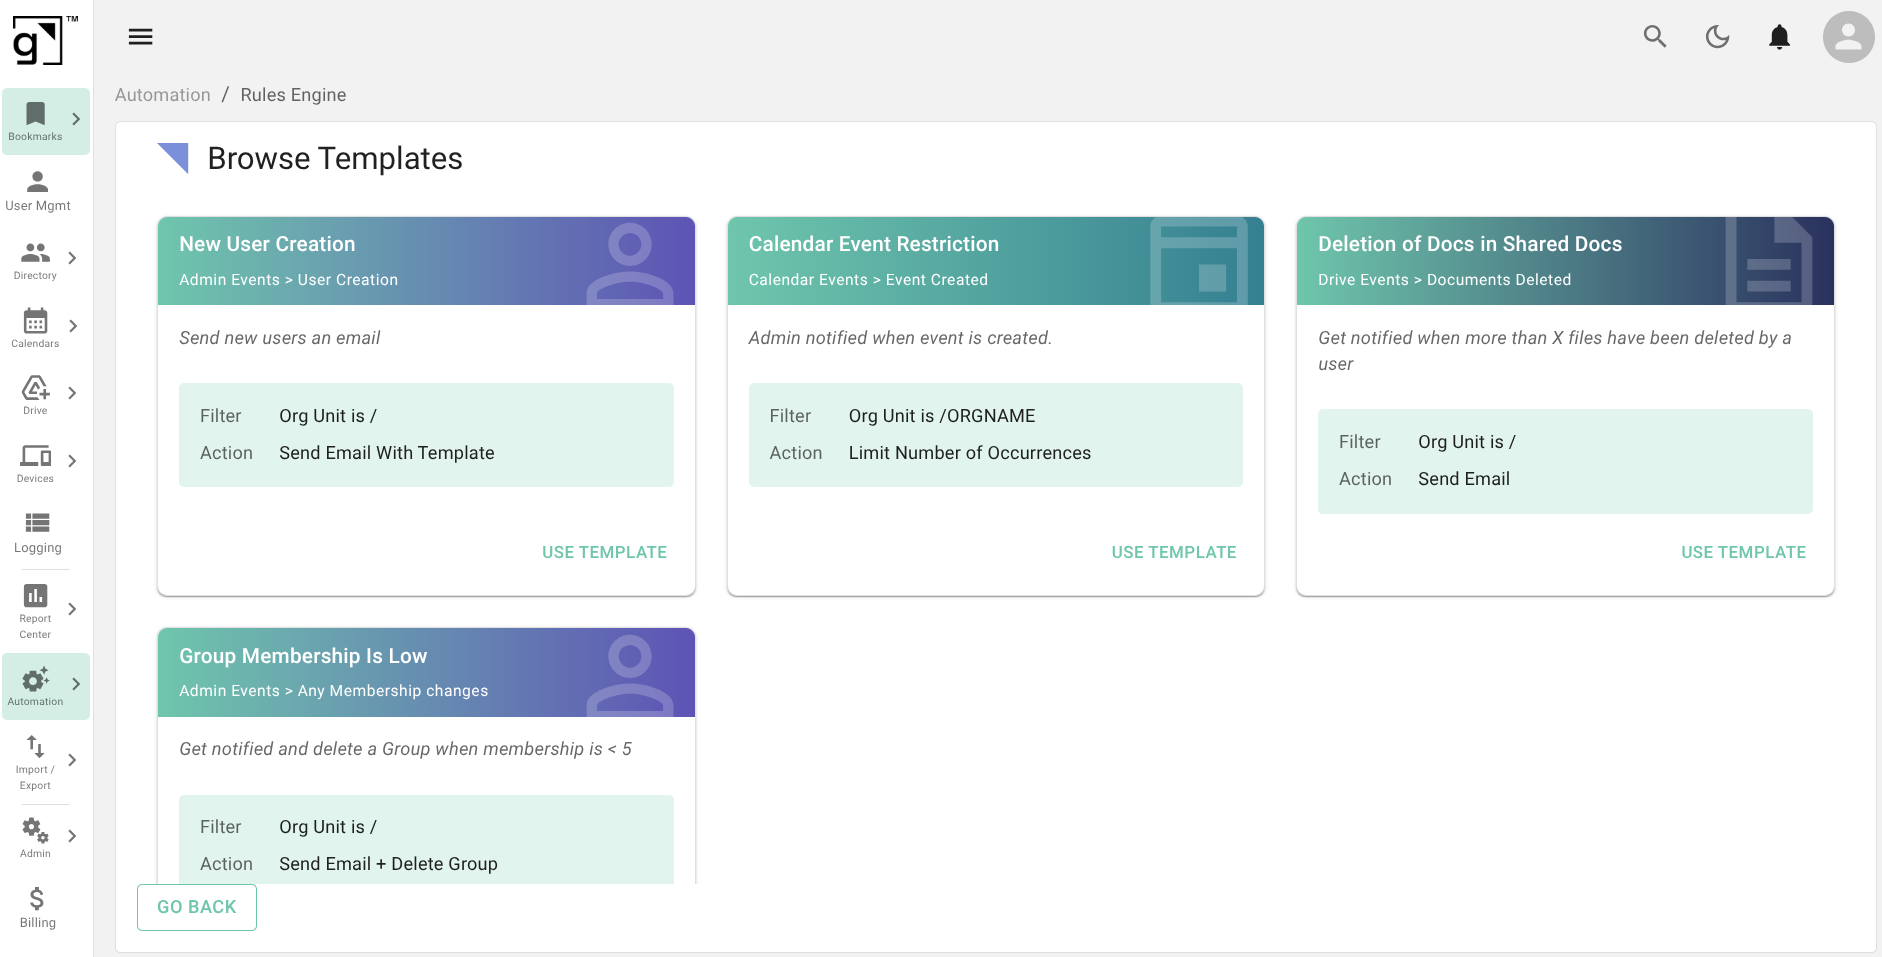Open the Calendars section
Image resolution: width=1882 pixels, height=957 pixels.
click(35, 328)
